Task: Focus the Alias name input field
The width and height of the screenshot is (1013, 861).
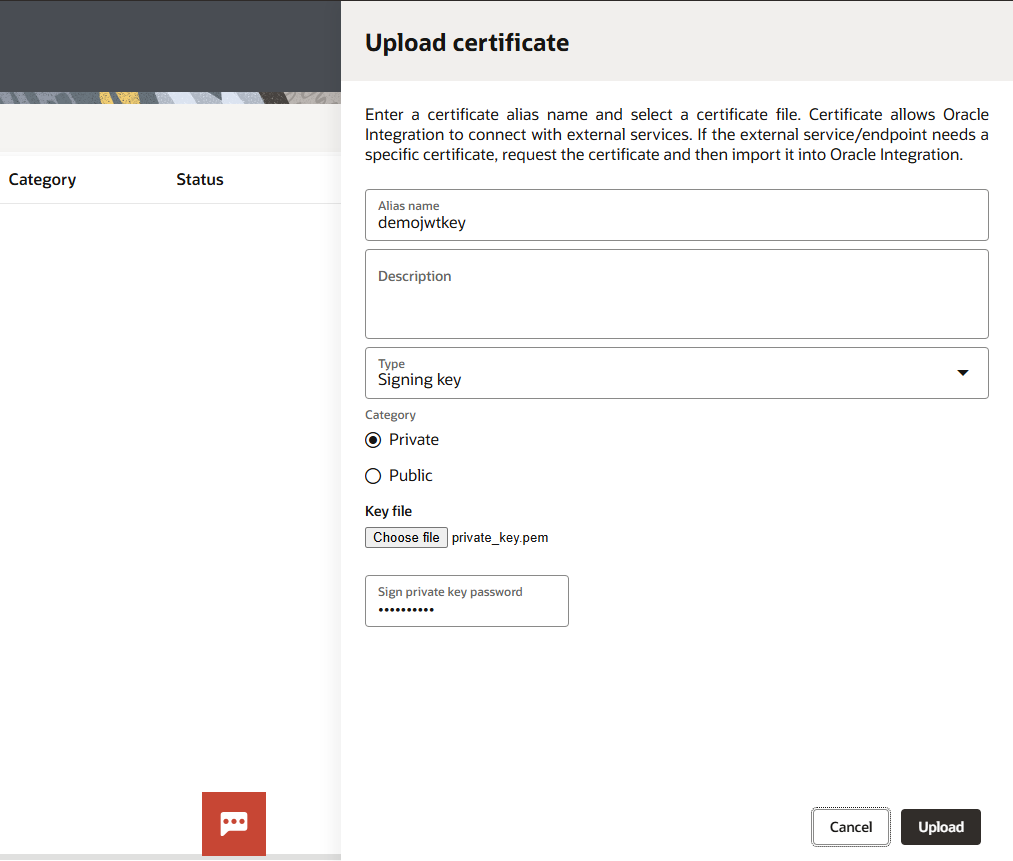Action: pos(676,223)
